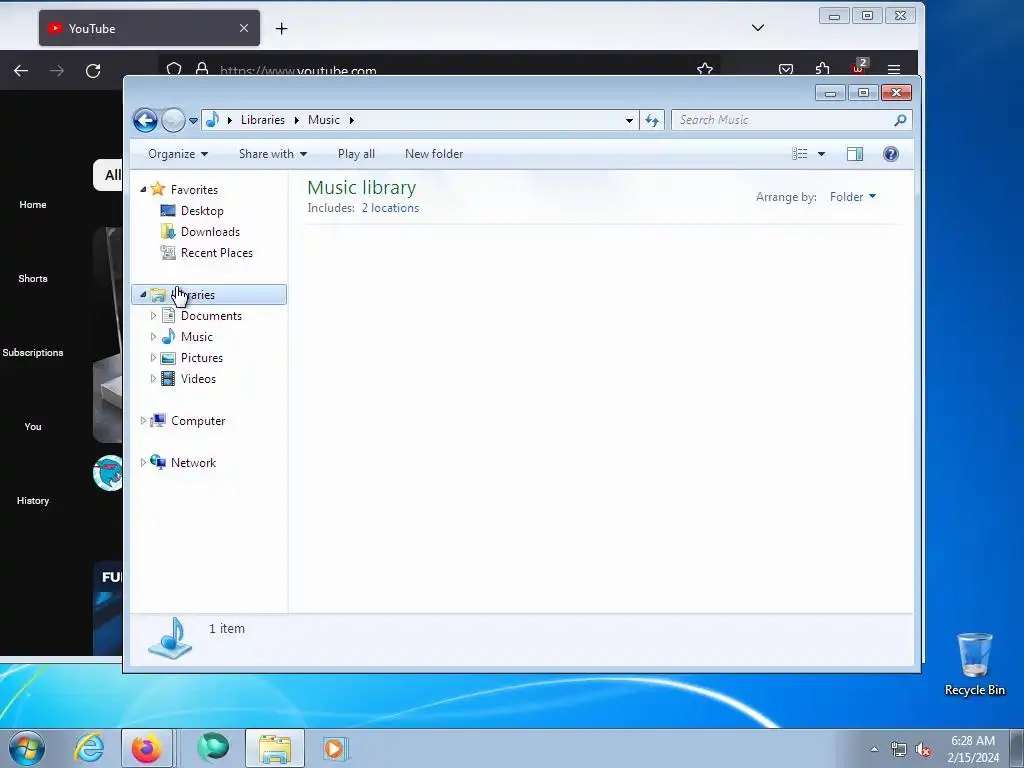Expand the Network tree node
1024x768 pixels.
click(143, 462)
